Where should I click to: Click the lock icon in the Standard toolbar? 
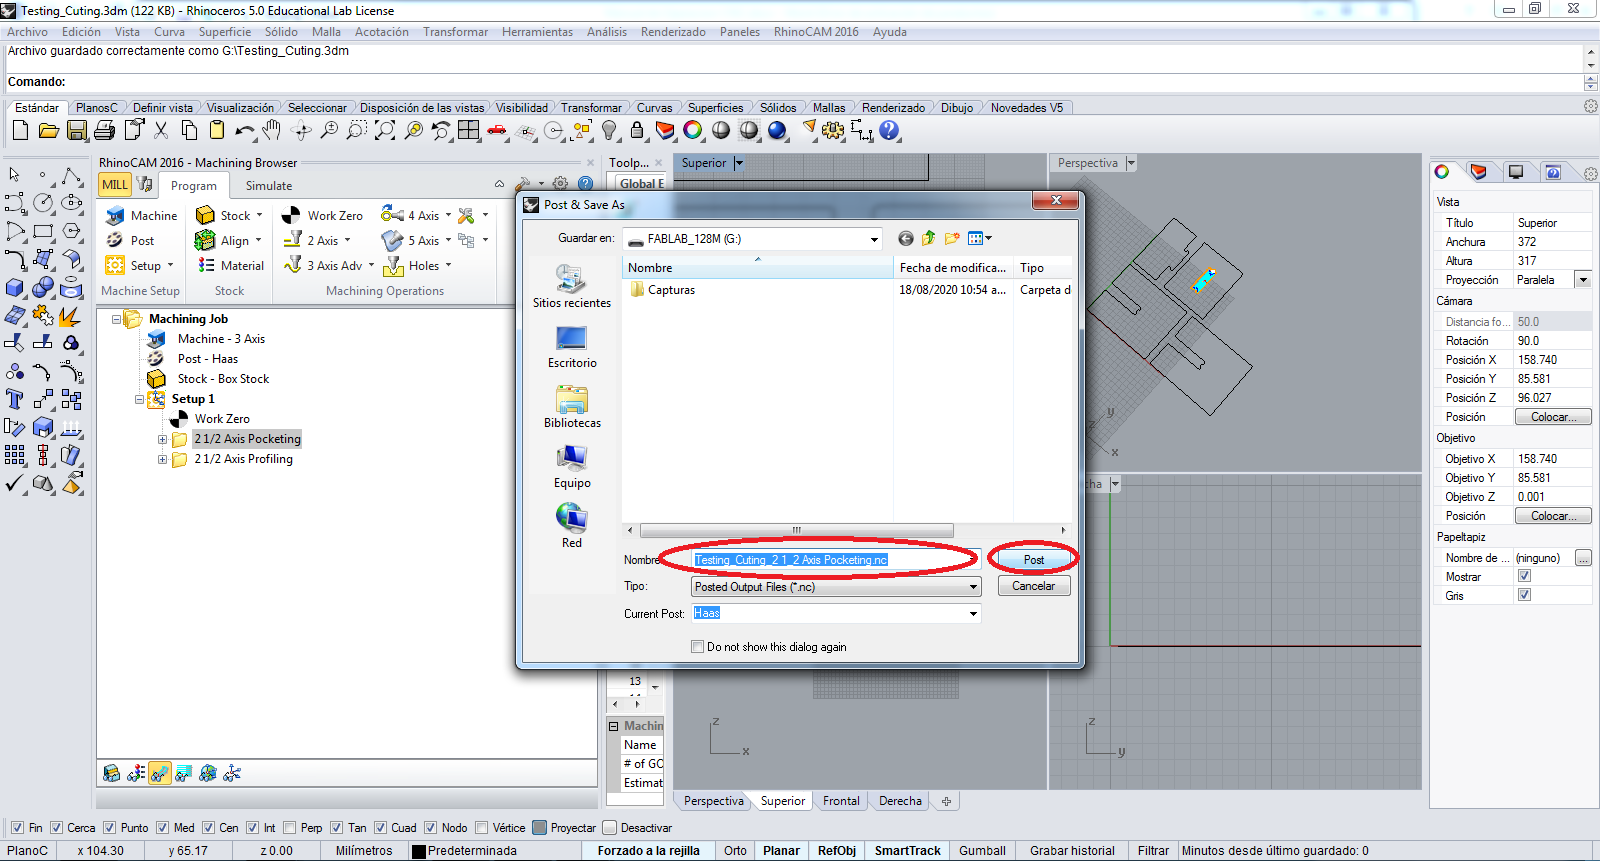(637, 130)
